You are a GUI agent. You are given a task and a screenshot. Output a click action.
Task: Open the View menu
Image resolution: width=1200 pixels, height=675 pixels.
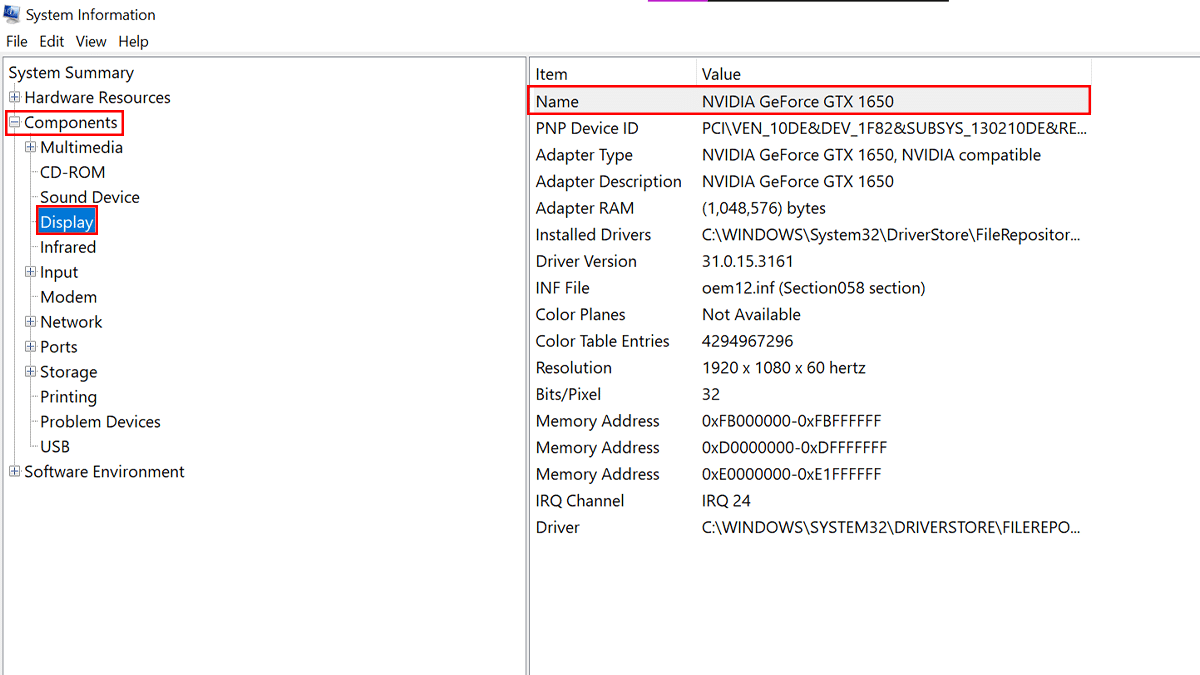point(91,41)
